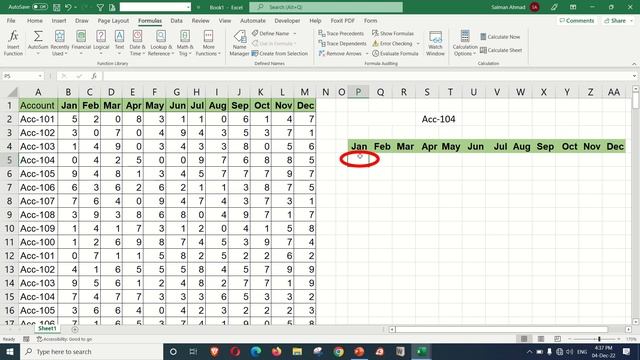
Task: Click the Accessibility status bar entry
Action: 64,339
